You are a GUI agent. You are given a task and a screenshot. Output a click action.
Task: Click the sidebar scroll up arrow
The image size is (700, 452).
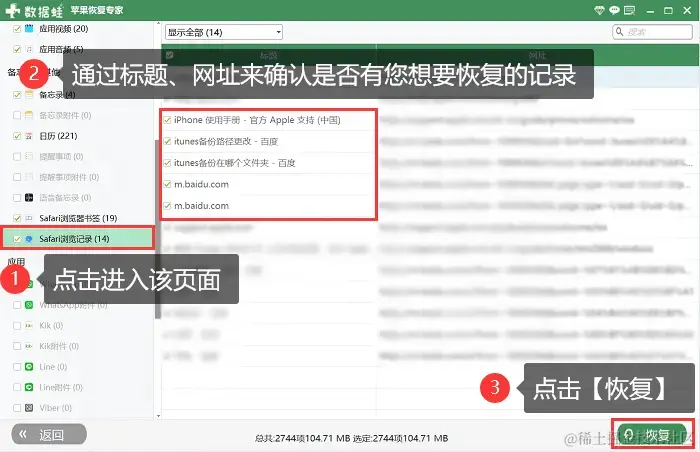coord(158,24)
